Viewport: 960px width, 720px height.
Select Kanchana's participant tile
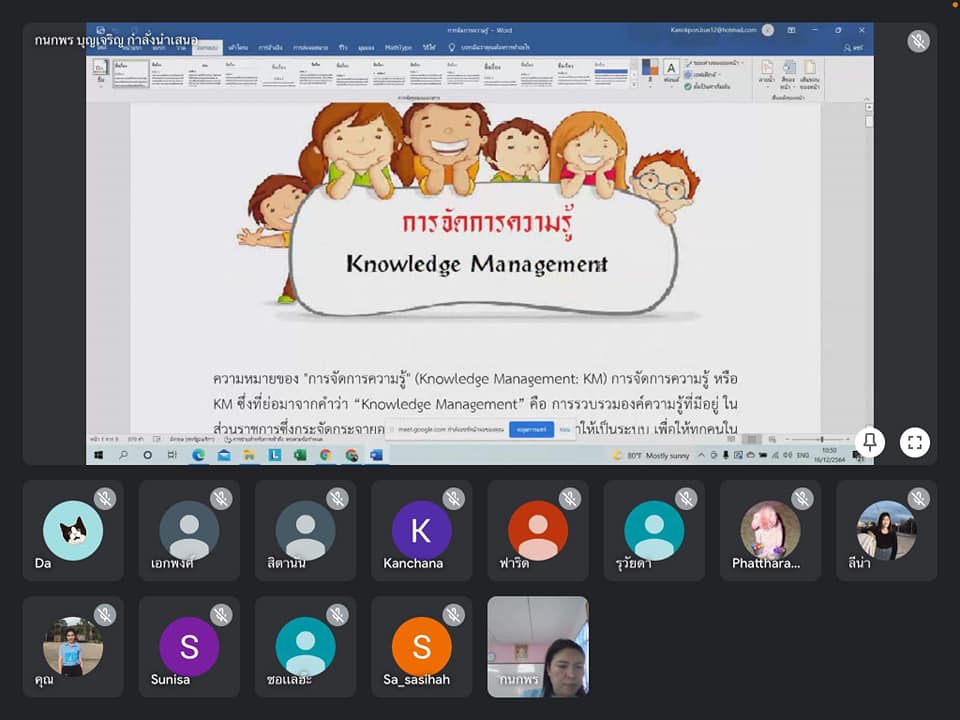pyautogui.click(x=421, y=531)
